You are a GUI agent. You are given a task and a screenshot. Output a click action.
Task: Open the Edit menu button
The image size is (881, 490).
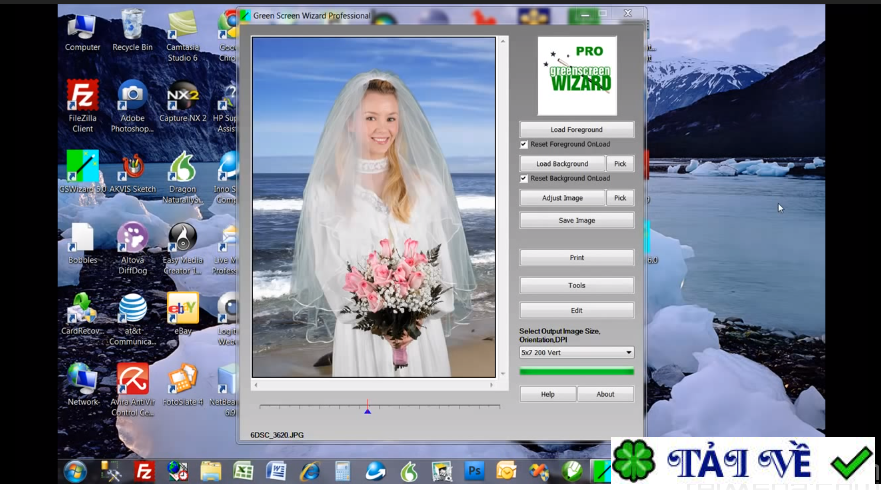576,311
